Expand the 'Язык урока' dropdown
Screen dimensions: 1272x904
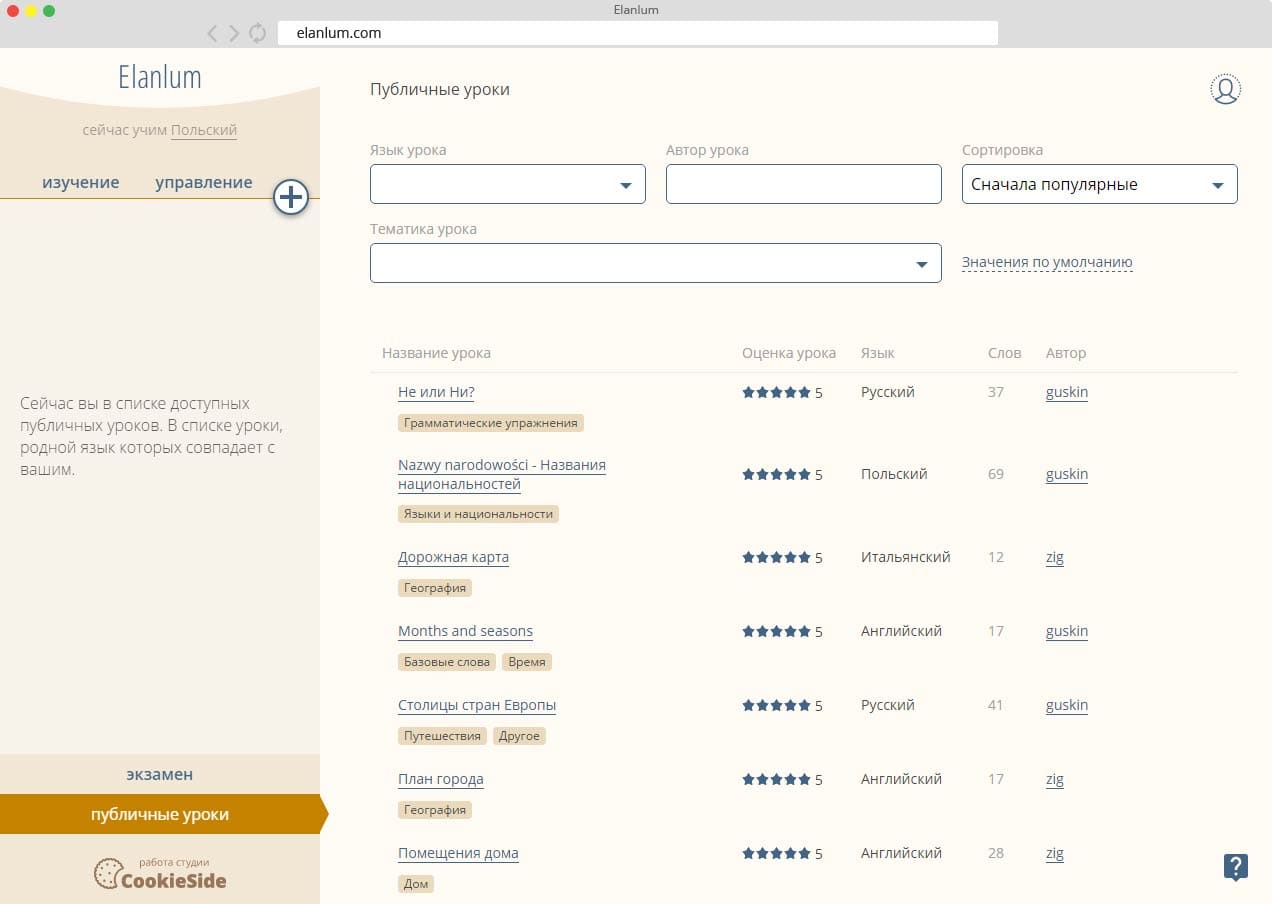pyautogui.click(x=508, y=184)
